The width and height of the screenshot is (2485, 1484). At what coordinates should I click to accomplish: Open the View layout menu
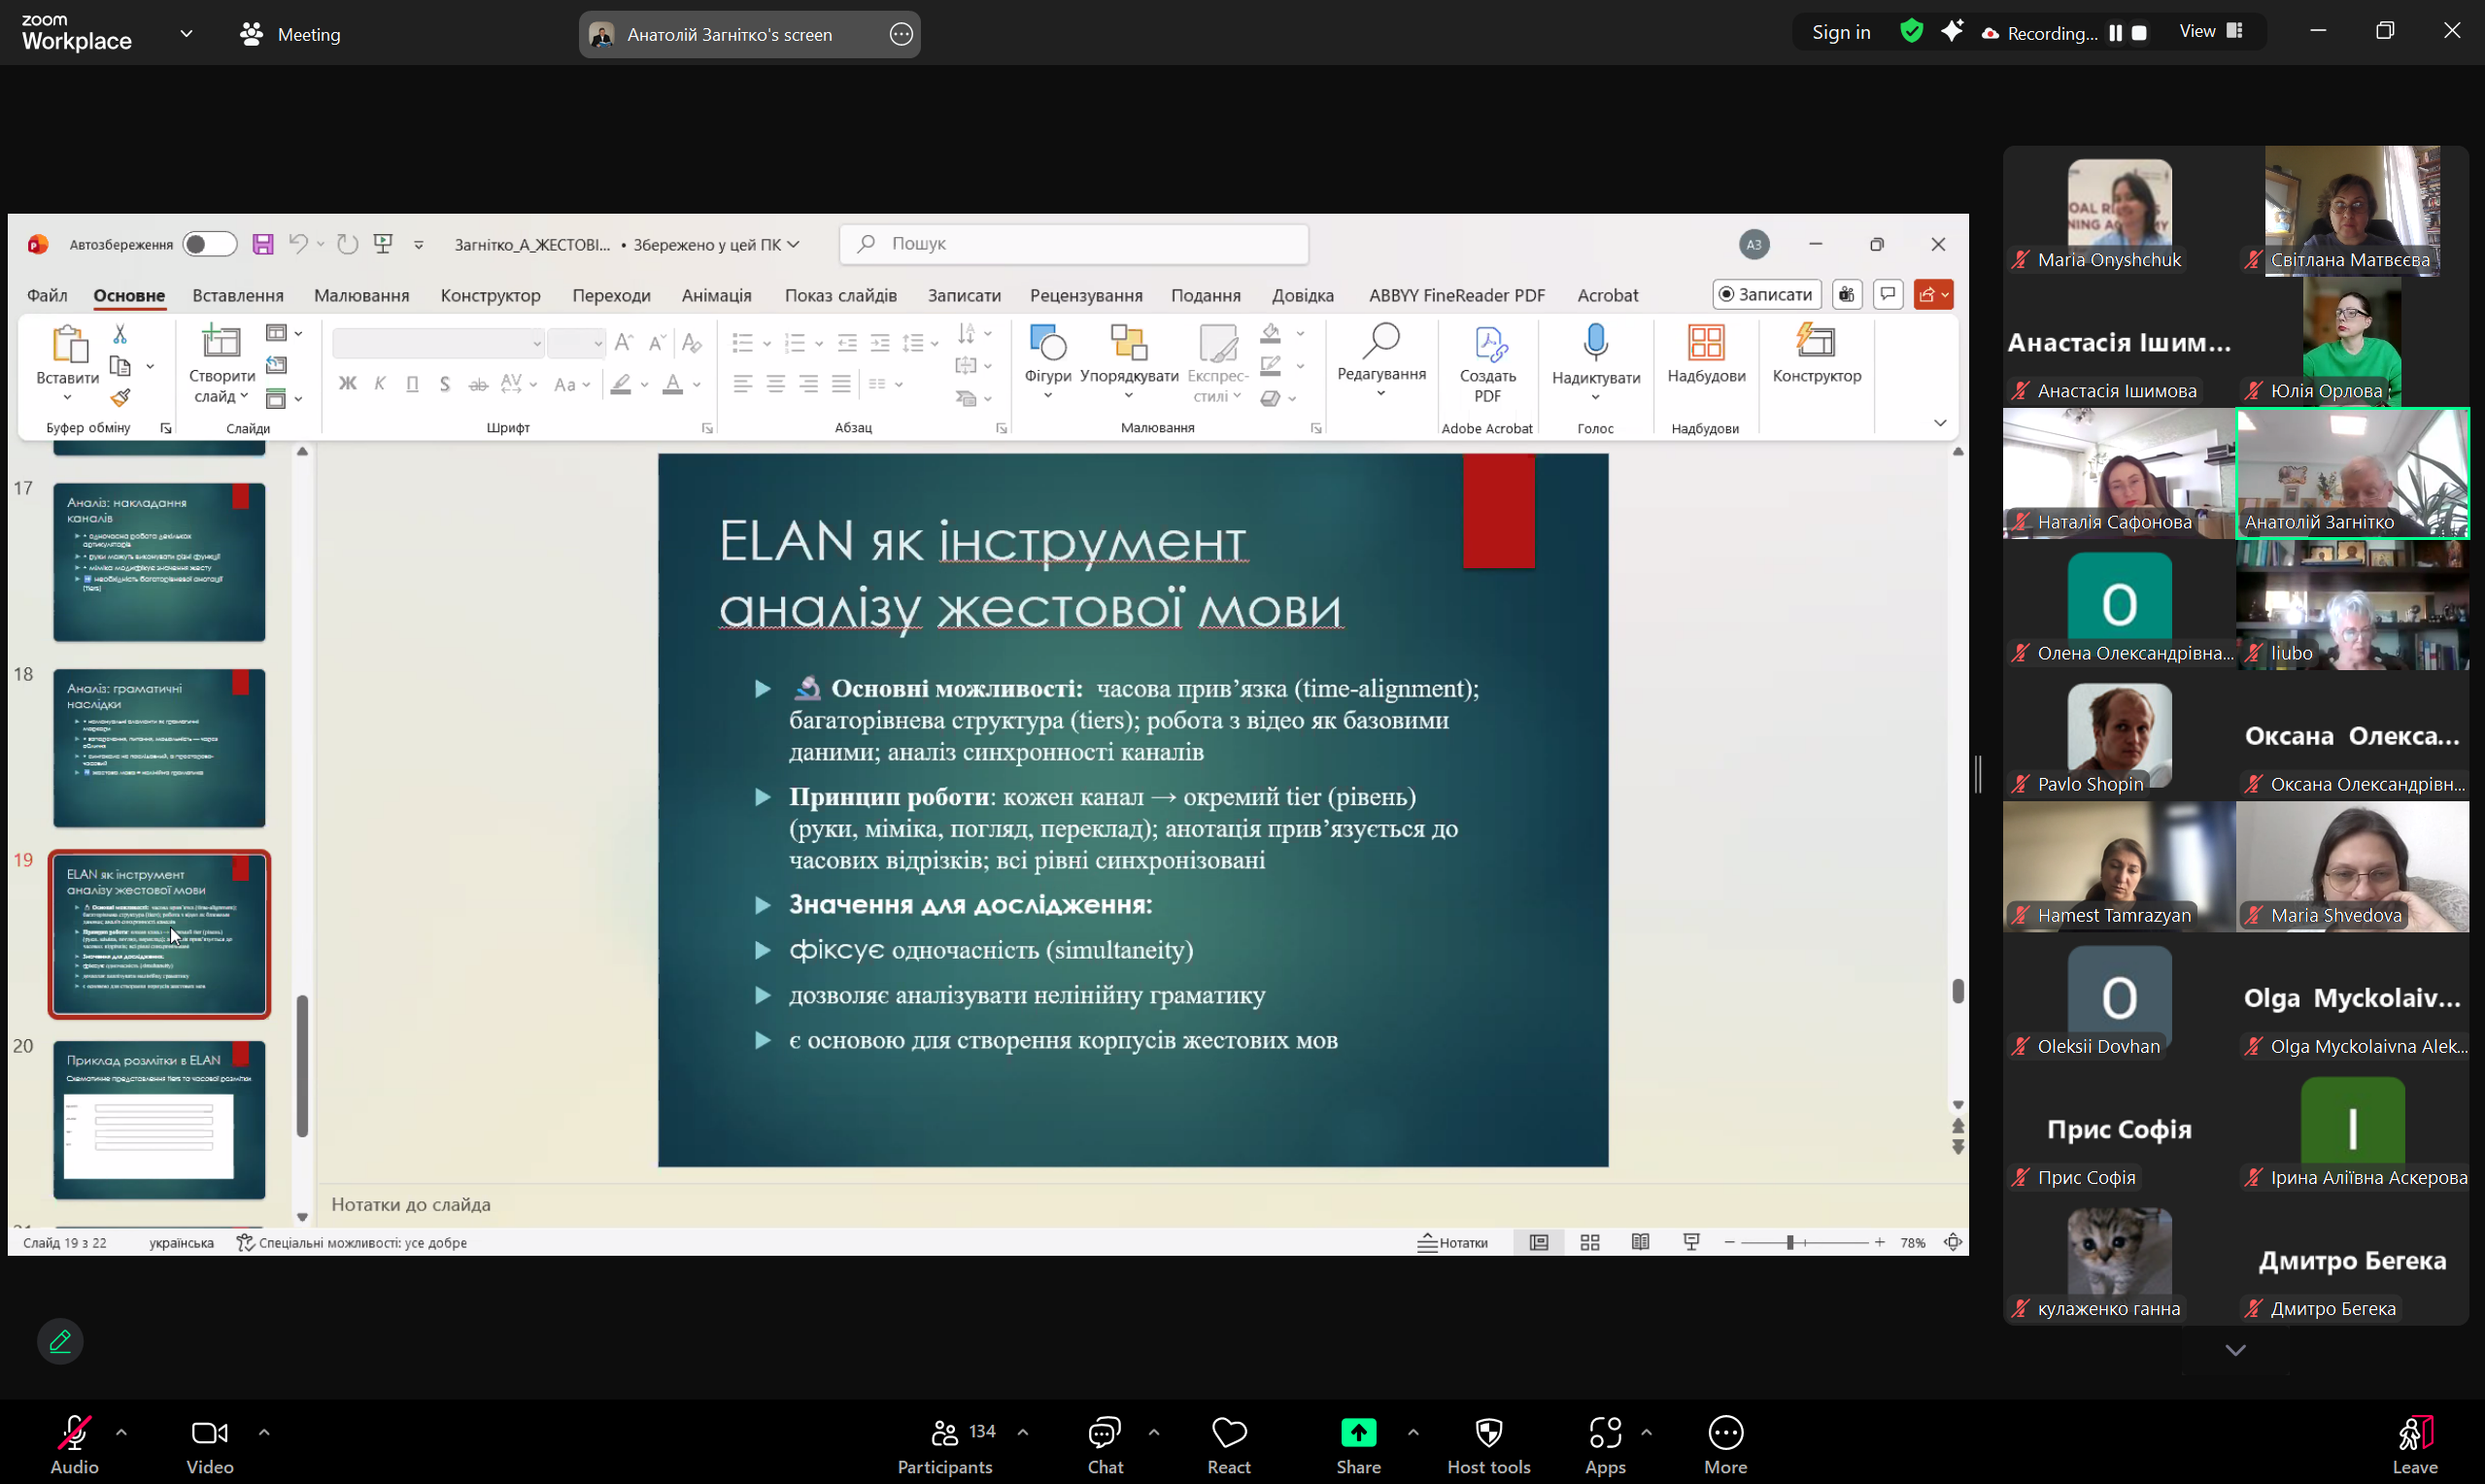tap(2210, 32)
